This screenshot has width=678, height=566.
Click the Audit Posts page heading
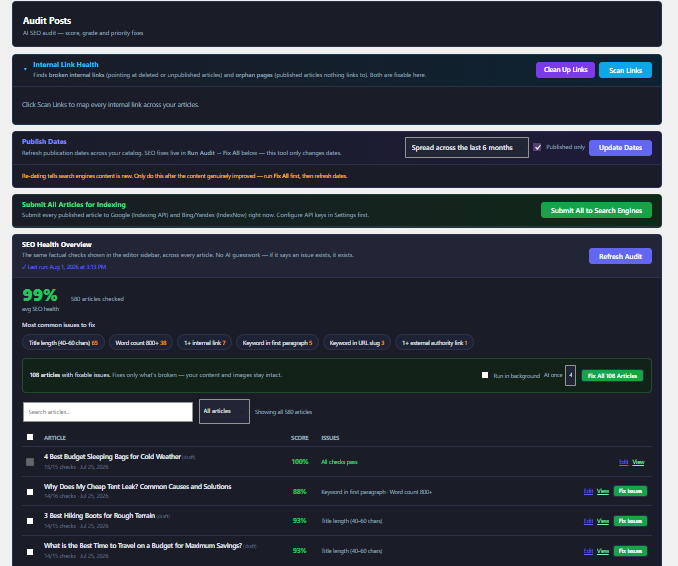(x=47, y=21)
